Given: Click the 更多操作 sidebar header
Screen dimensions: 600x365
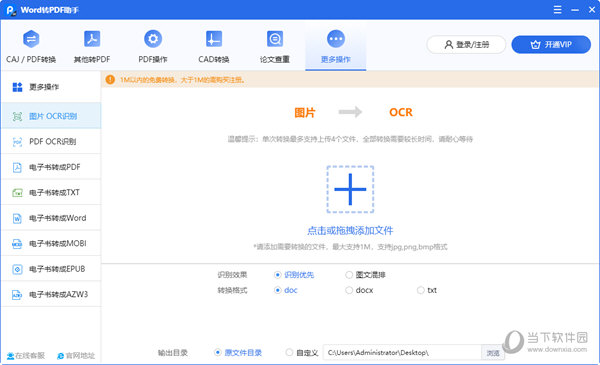Looking at the screenshot, I should 51,87.
